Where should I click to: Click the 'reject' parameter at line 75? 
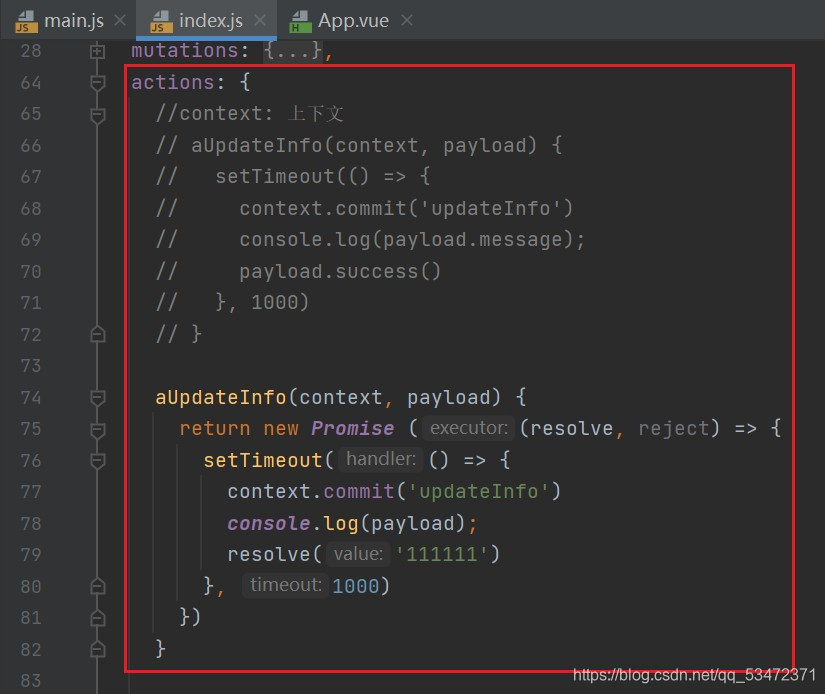coord(674,429)
